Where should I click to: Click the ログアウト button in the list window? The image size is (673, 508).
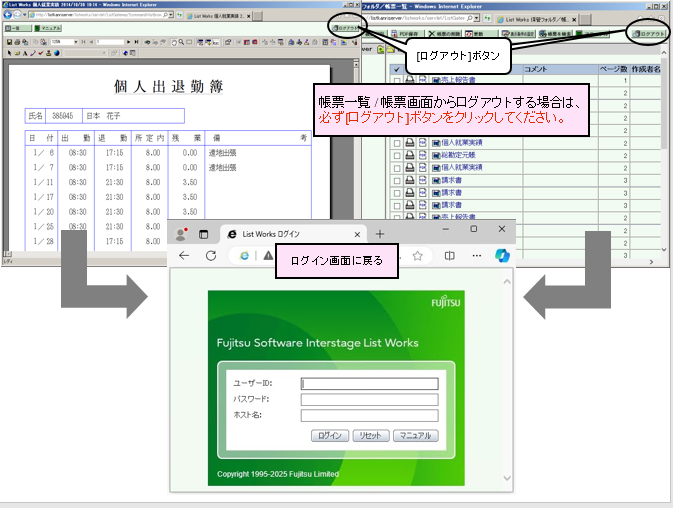[649, 33]
